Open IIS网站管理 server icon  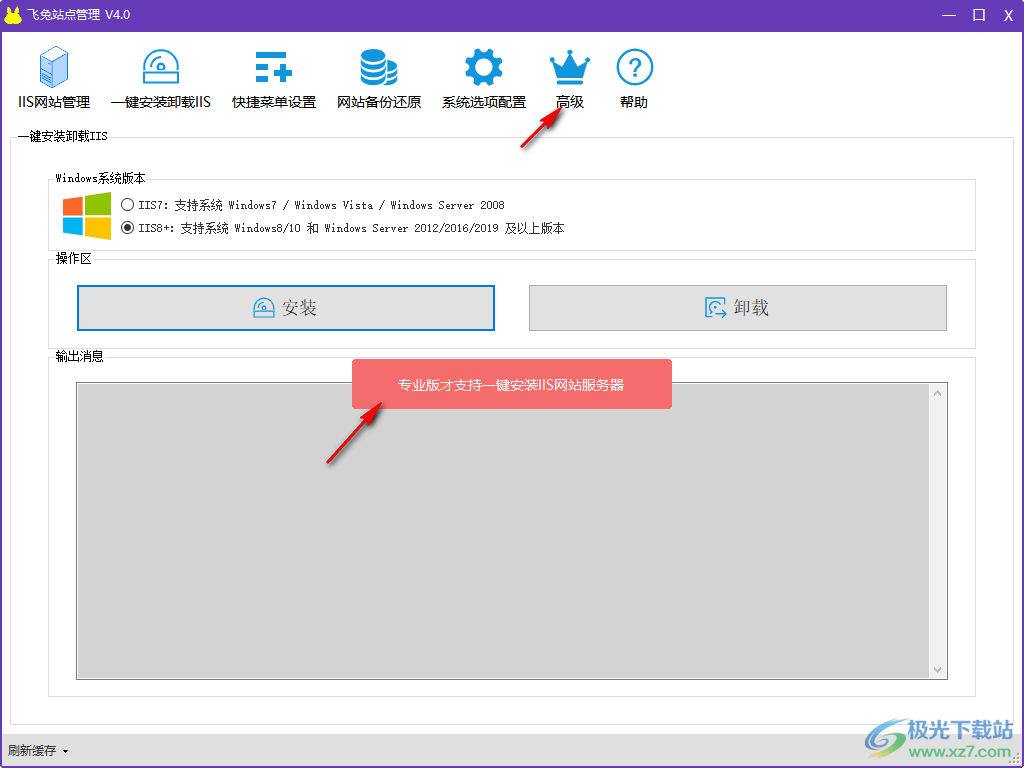point(54,68)
